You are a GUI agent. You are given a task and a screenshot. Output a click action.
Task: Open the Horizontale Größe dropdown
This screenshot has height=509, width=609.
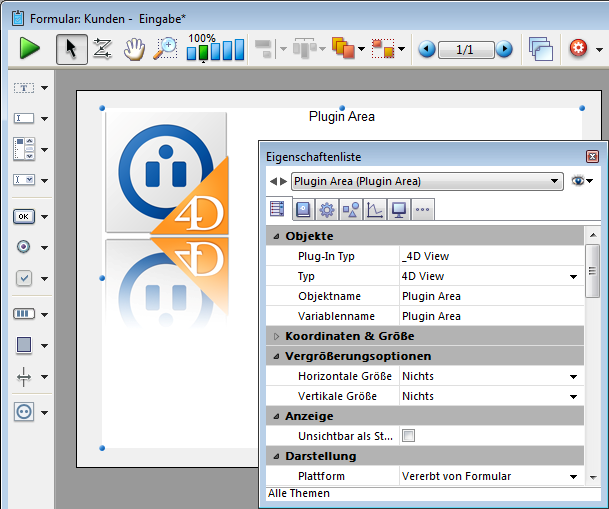pos(574,376)
